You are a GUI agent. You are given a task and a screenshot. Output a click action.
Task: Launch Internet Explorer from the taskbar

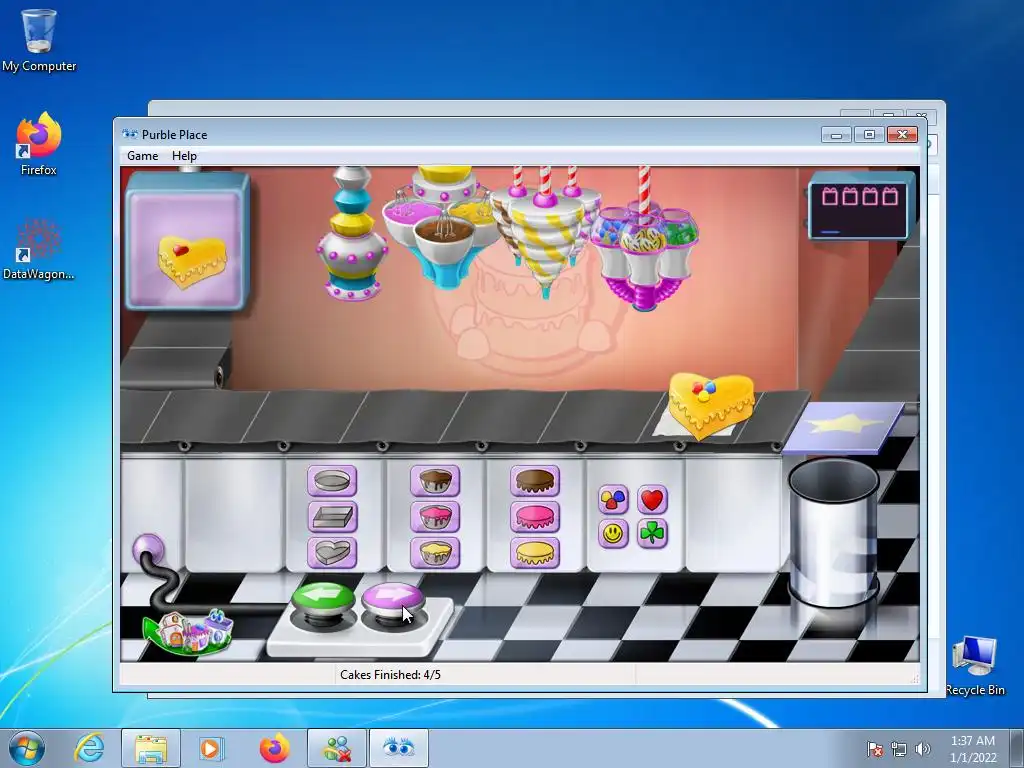tap(89, 748)
